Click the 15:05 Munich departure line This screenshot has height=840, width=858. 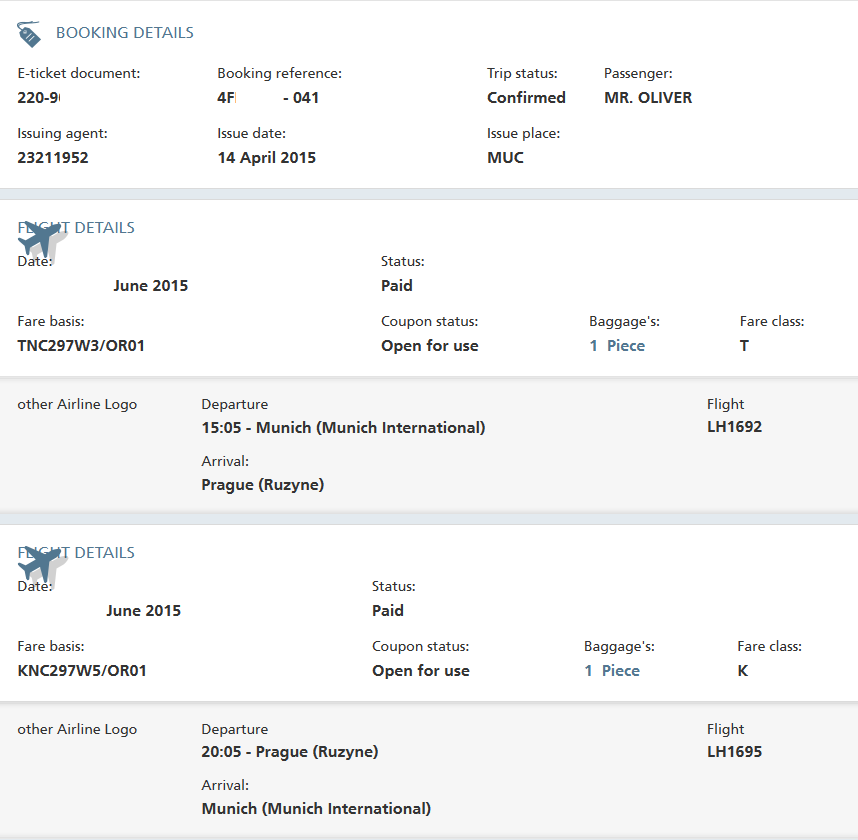(x=343, y=428)
